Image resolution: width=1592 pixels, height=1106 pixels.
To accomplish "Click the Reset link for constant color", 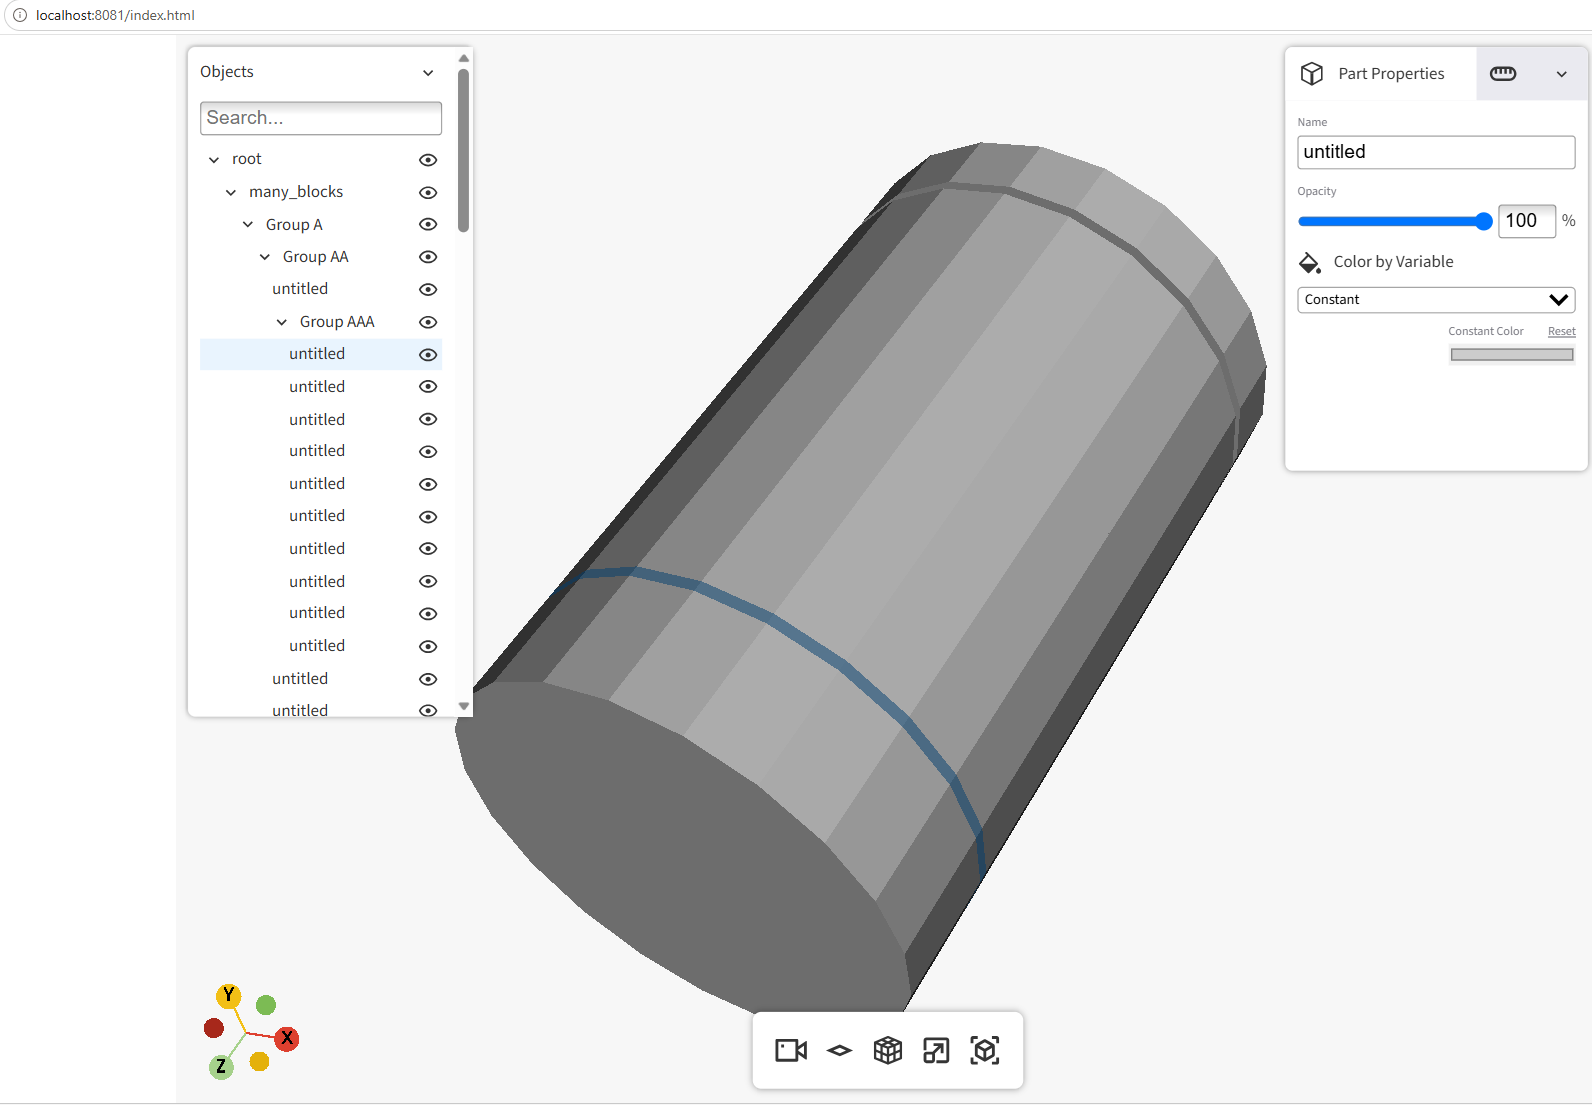I will pos(1561,331).
